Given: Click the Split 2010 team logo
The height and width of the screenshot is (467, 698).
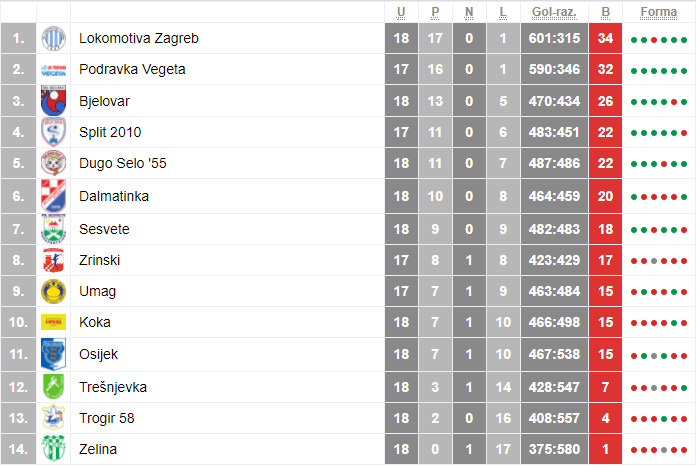Looking at the screenshot, I should point(53,132).
